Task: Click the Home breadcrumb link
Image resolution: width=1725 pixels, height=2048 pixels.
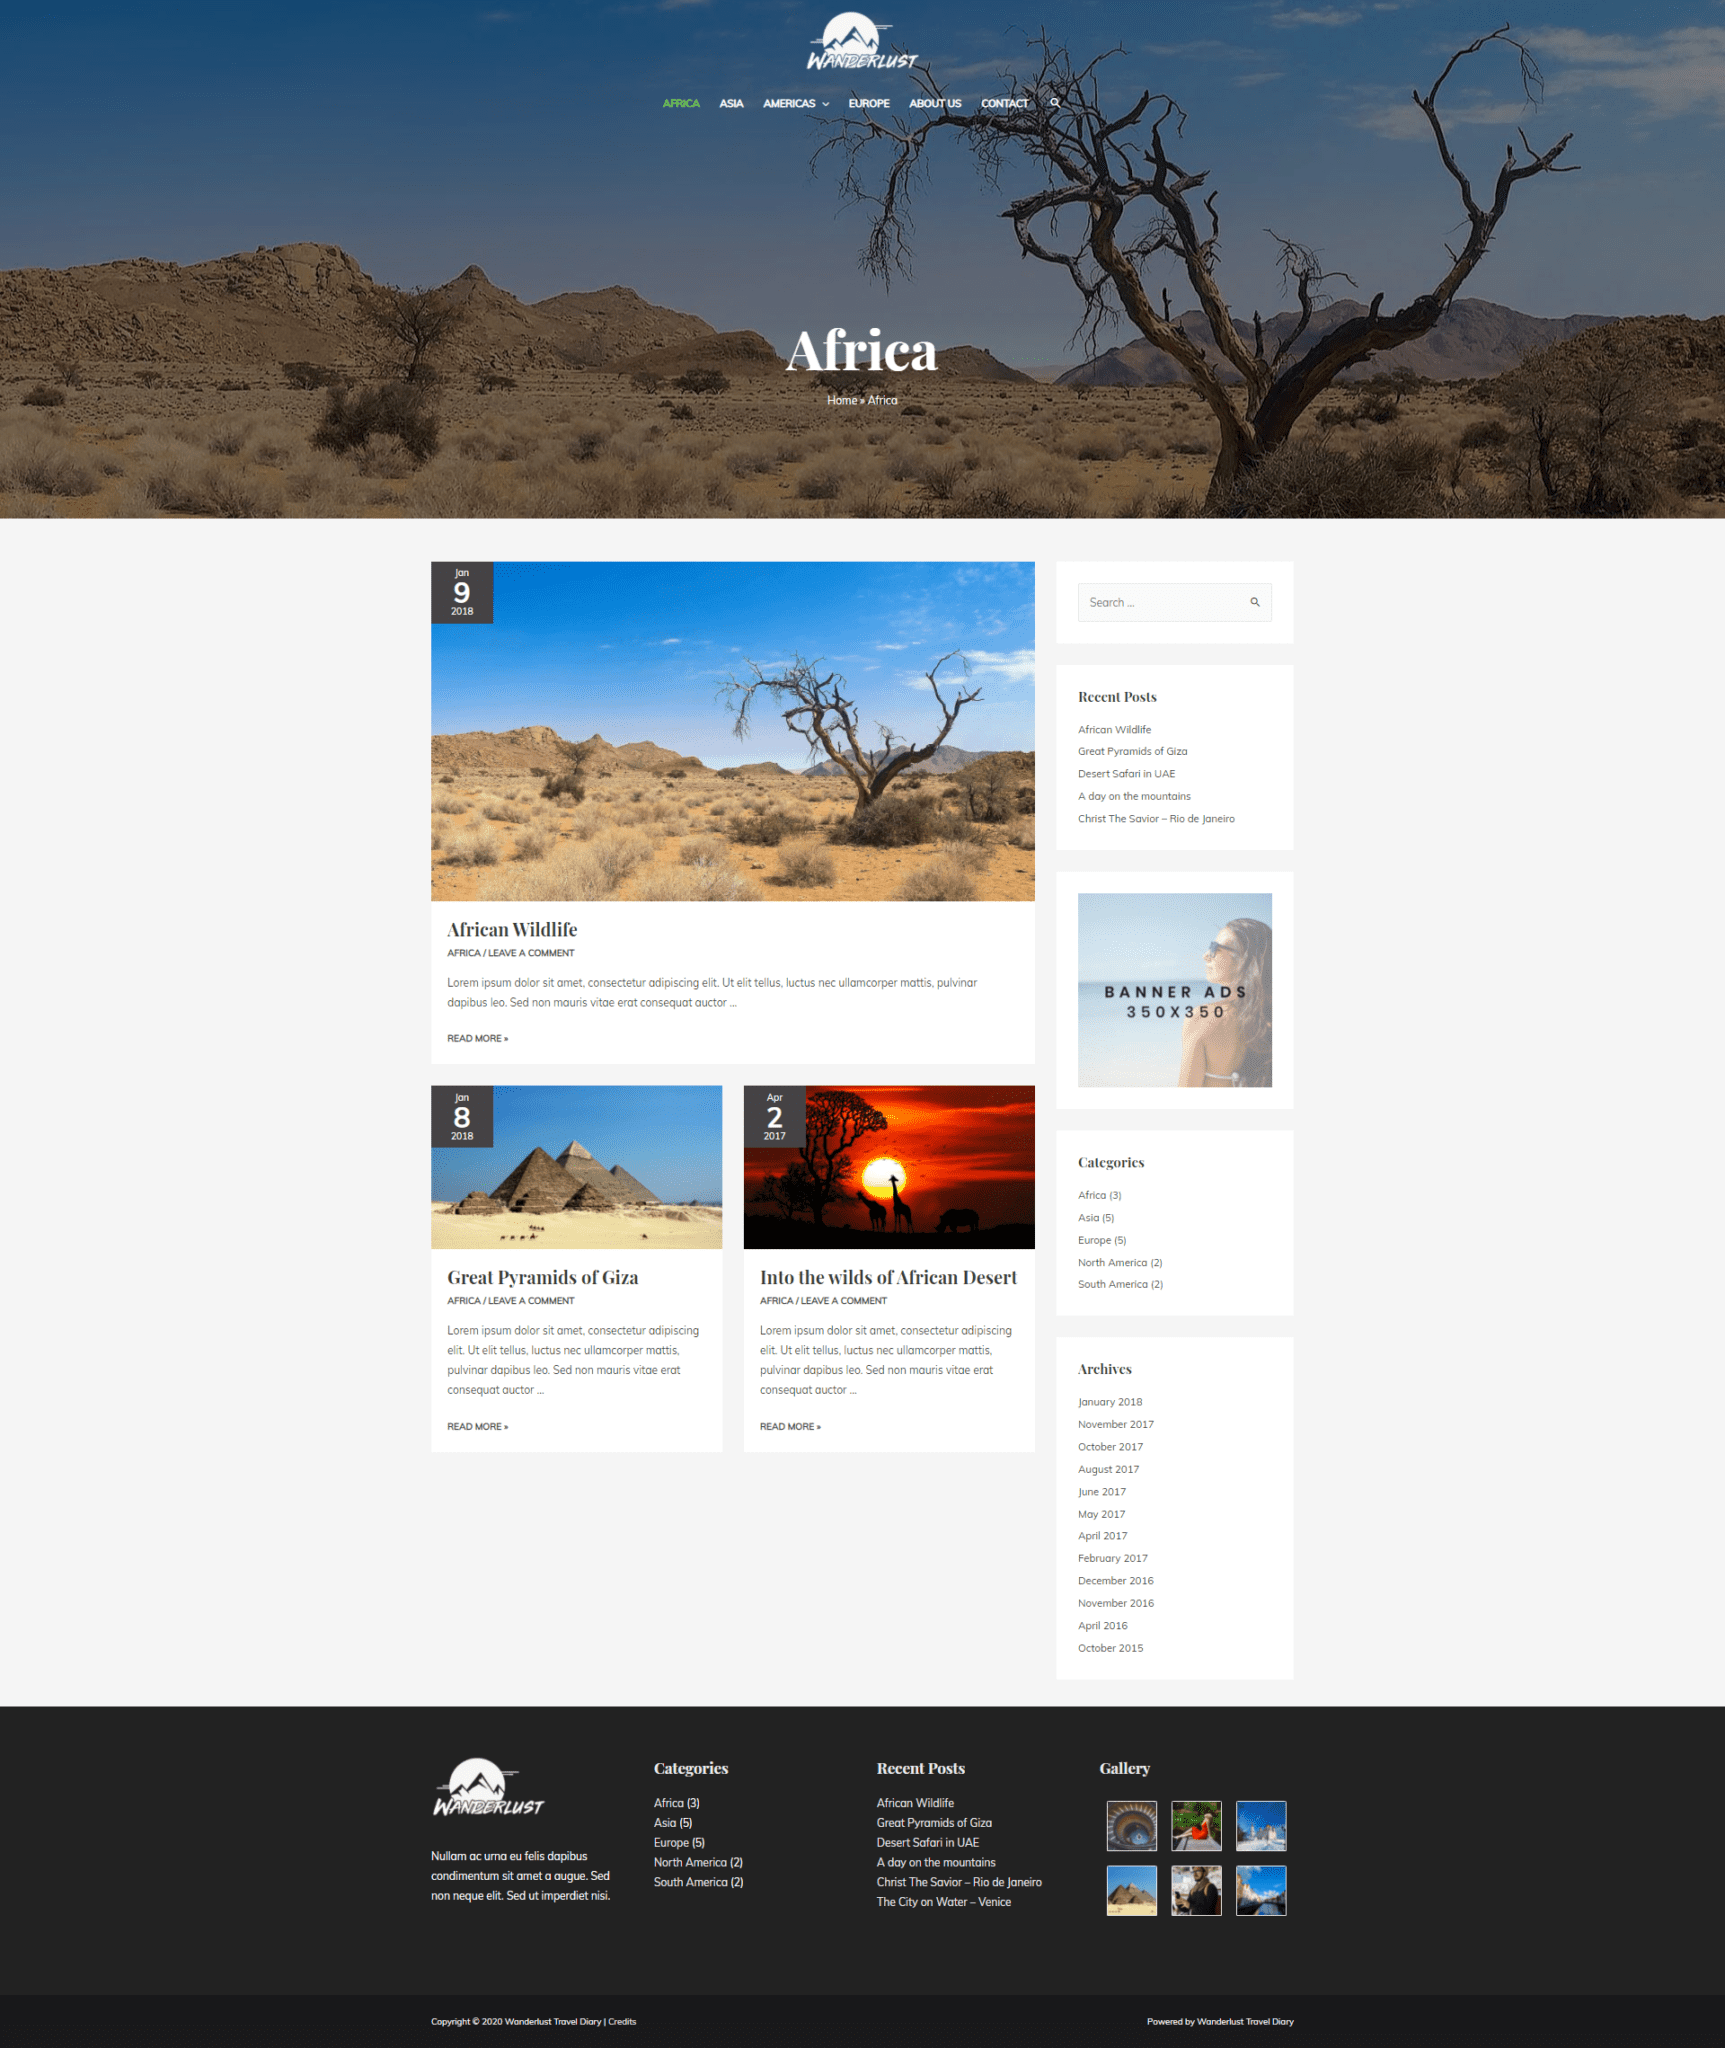Action: pos(842,400)
